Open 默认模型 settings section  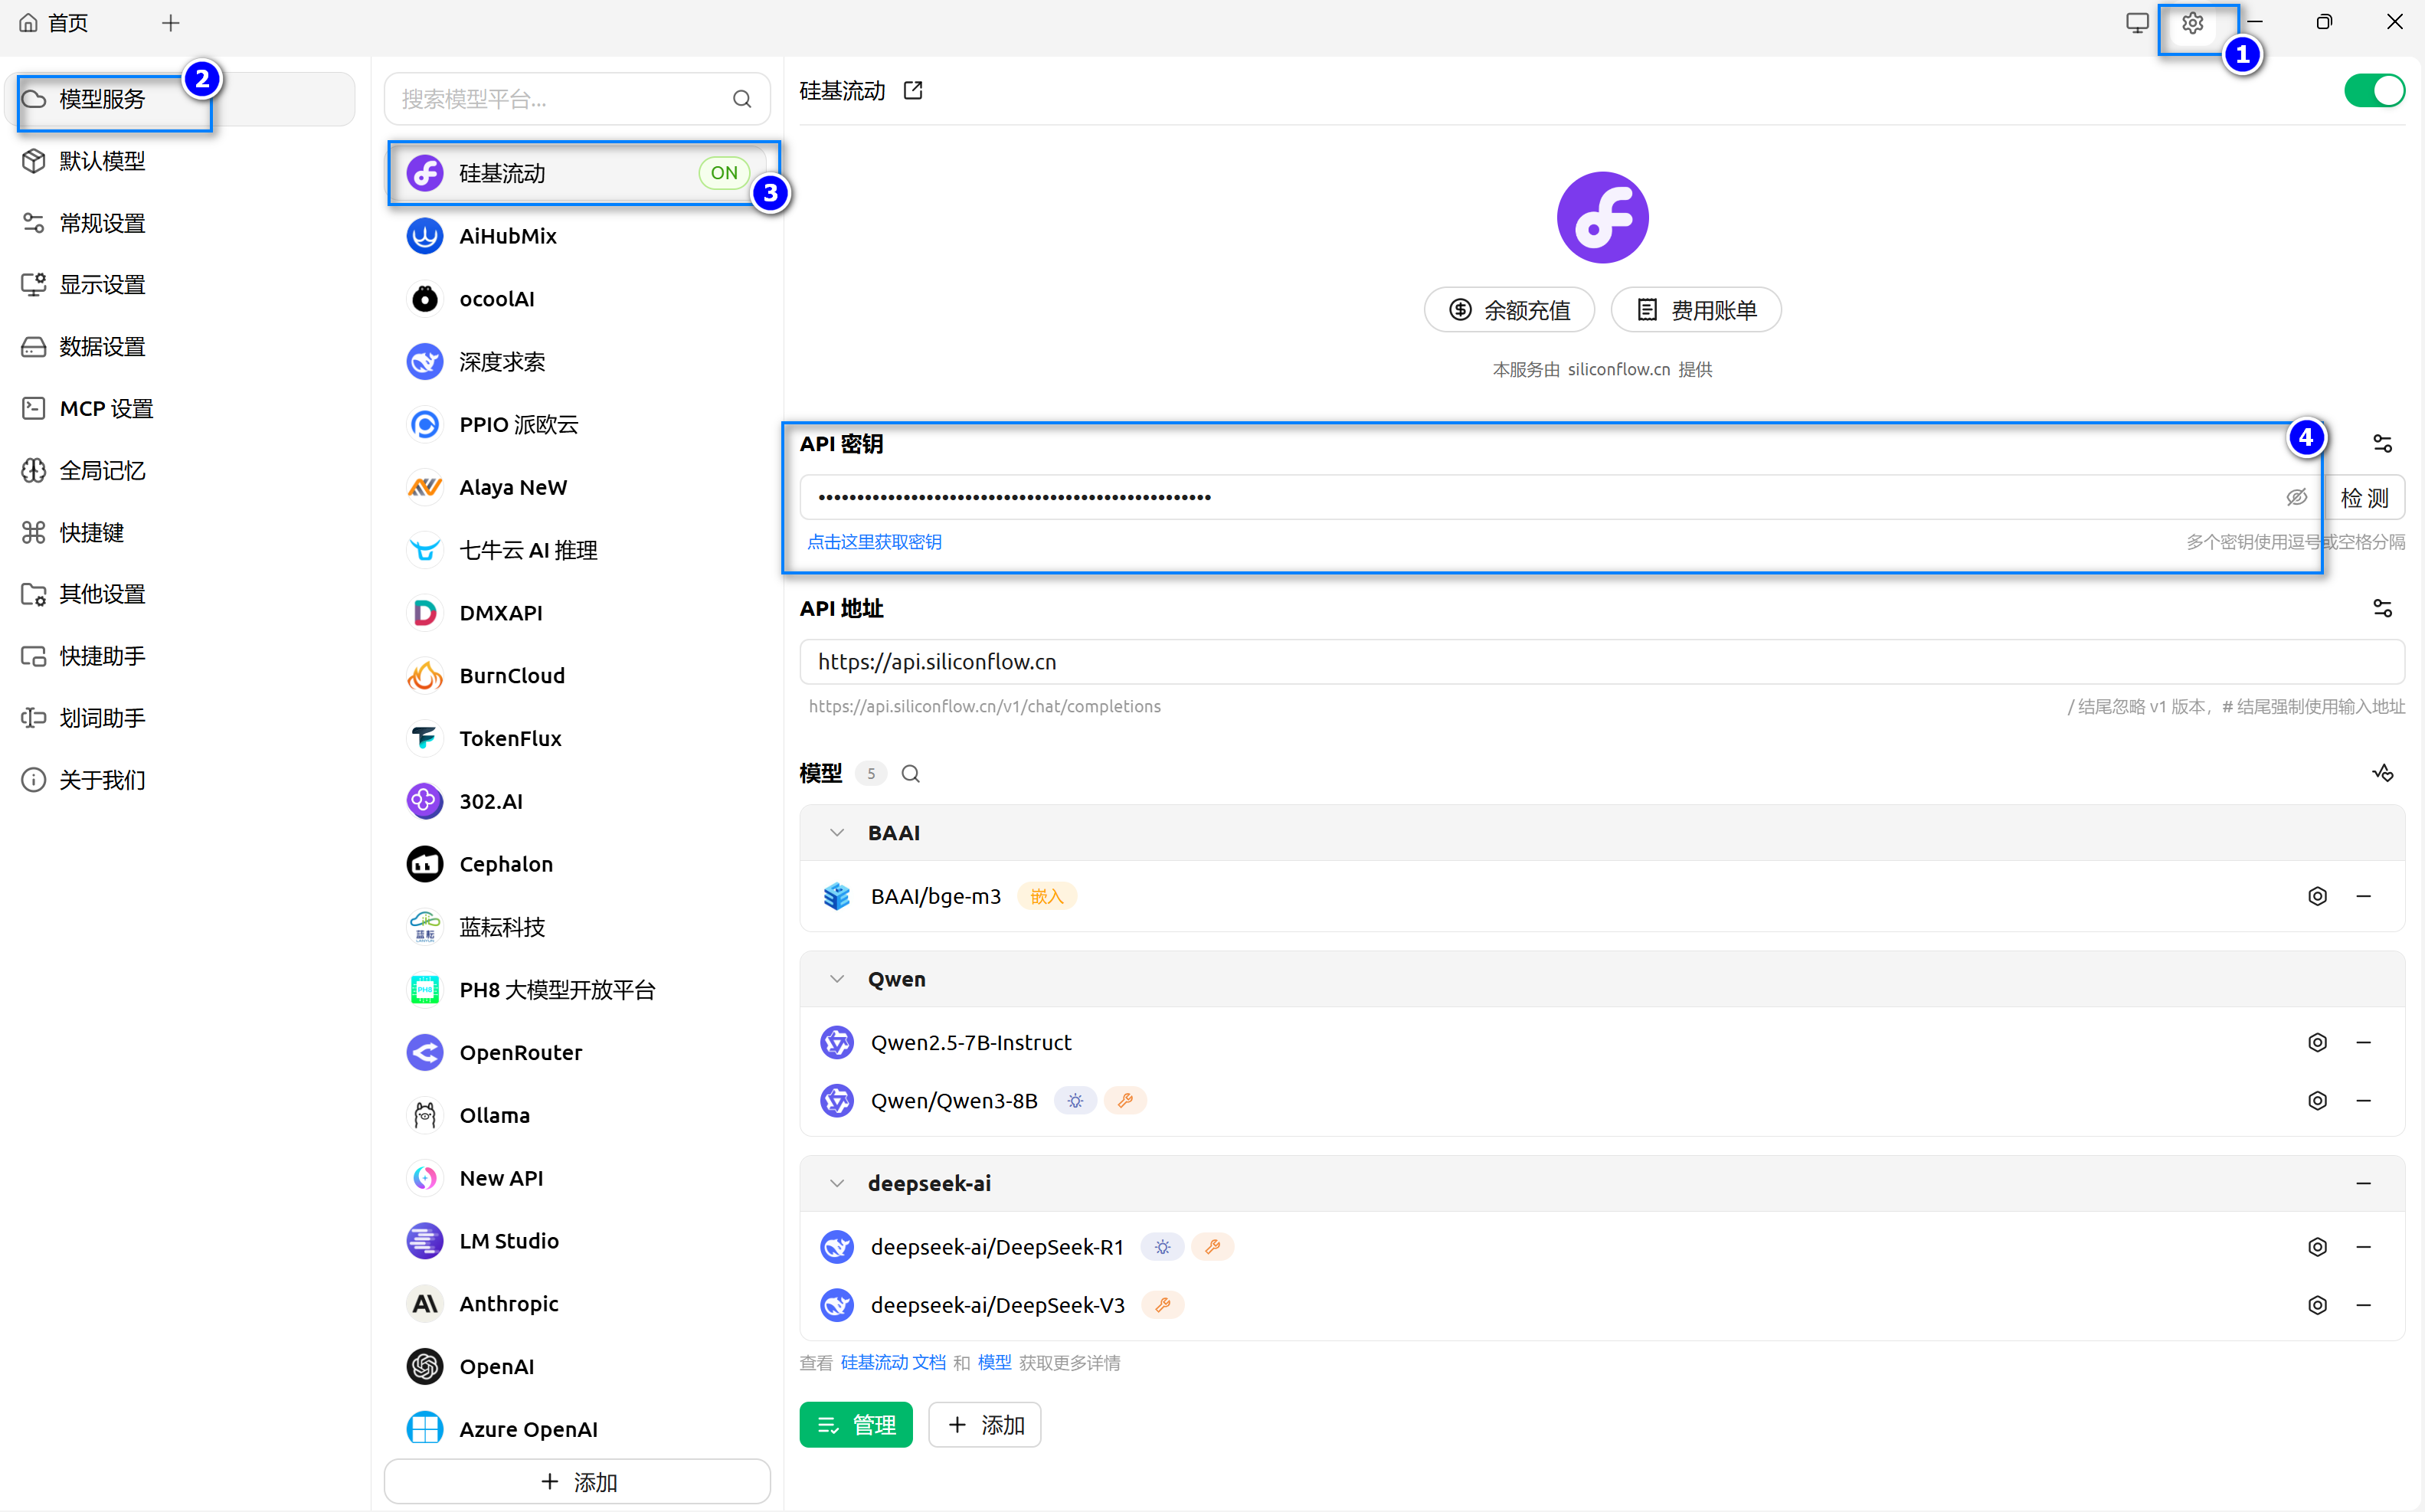click(180, 161)
